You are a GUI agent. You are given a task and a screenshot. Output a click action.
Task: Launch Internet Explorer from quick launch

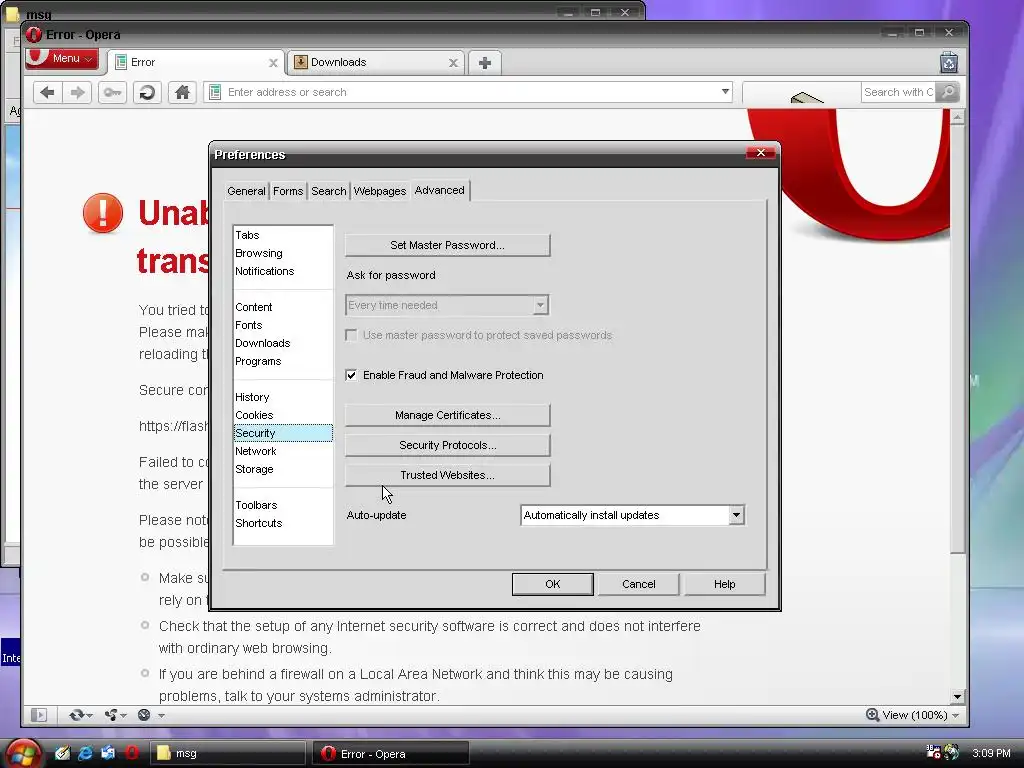pyautogui.click(x=86, y=753)
